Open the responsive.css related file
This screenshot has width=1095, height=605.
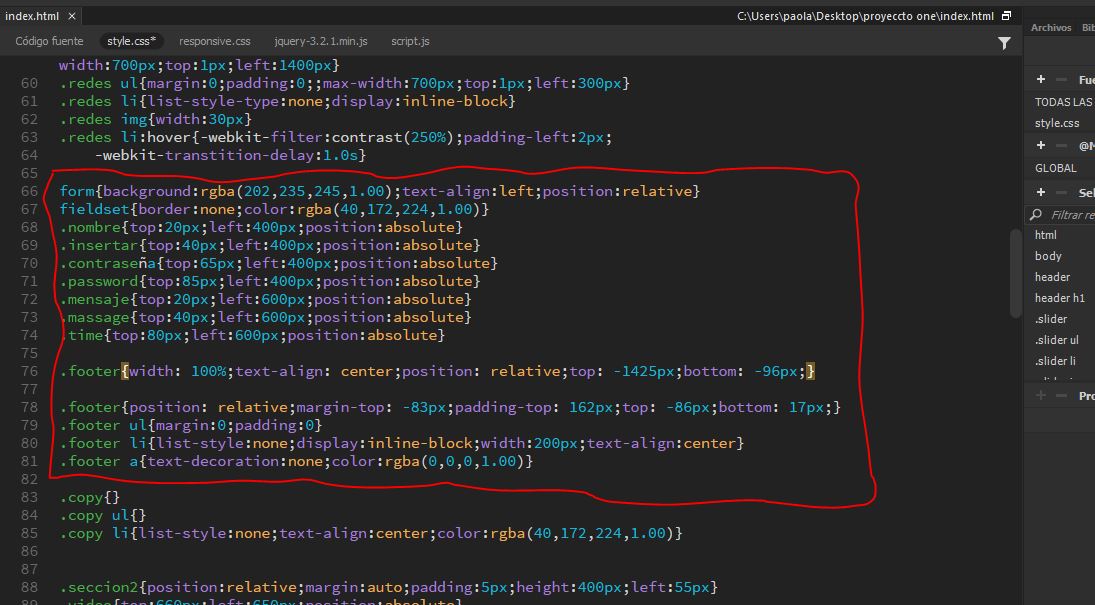[214, 41]
